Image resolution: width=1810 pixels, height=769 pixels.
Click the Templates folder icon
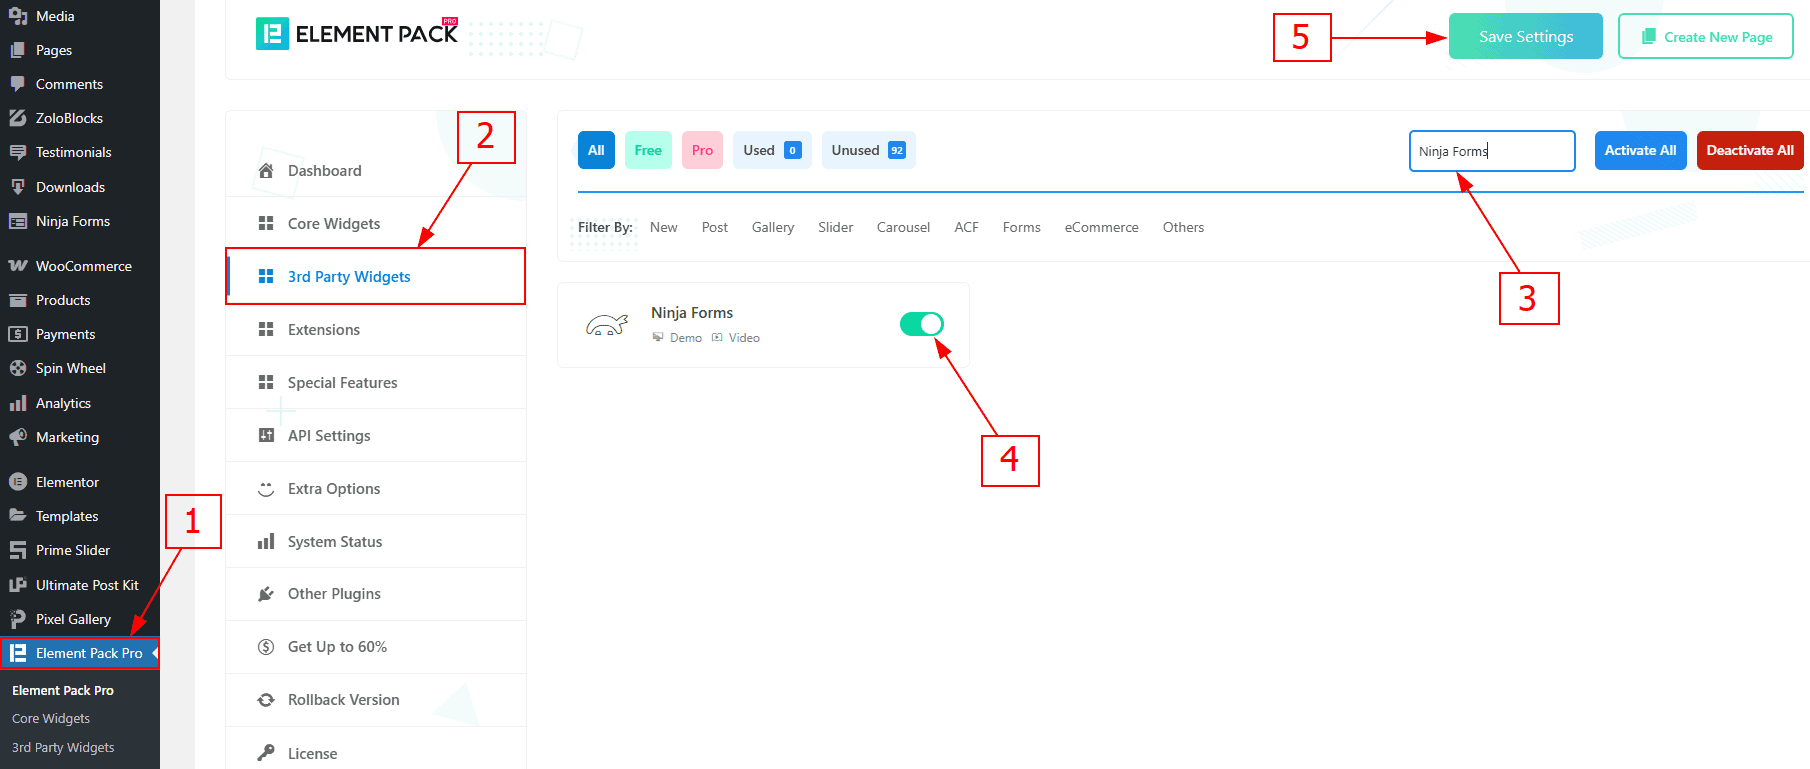pos(18,516)
